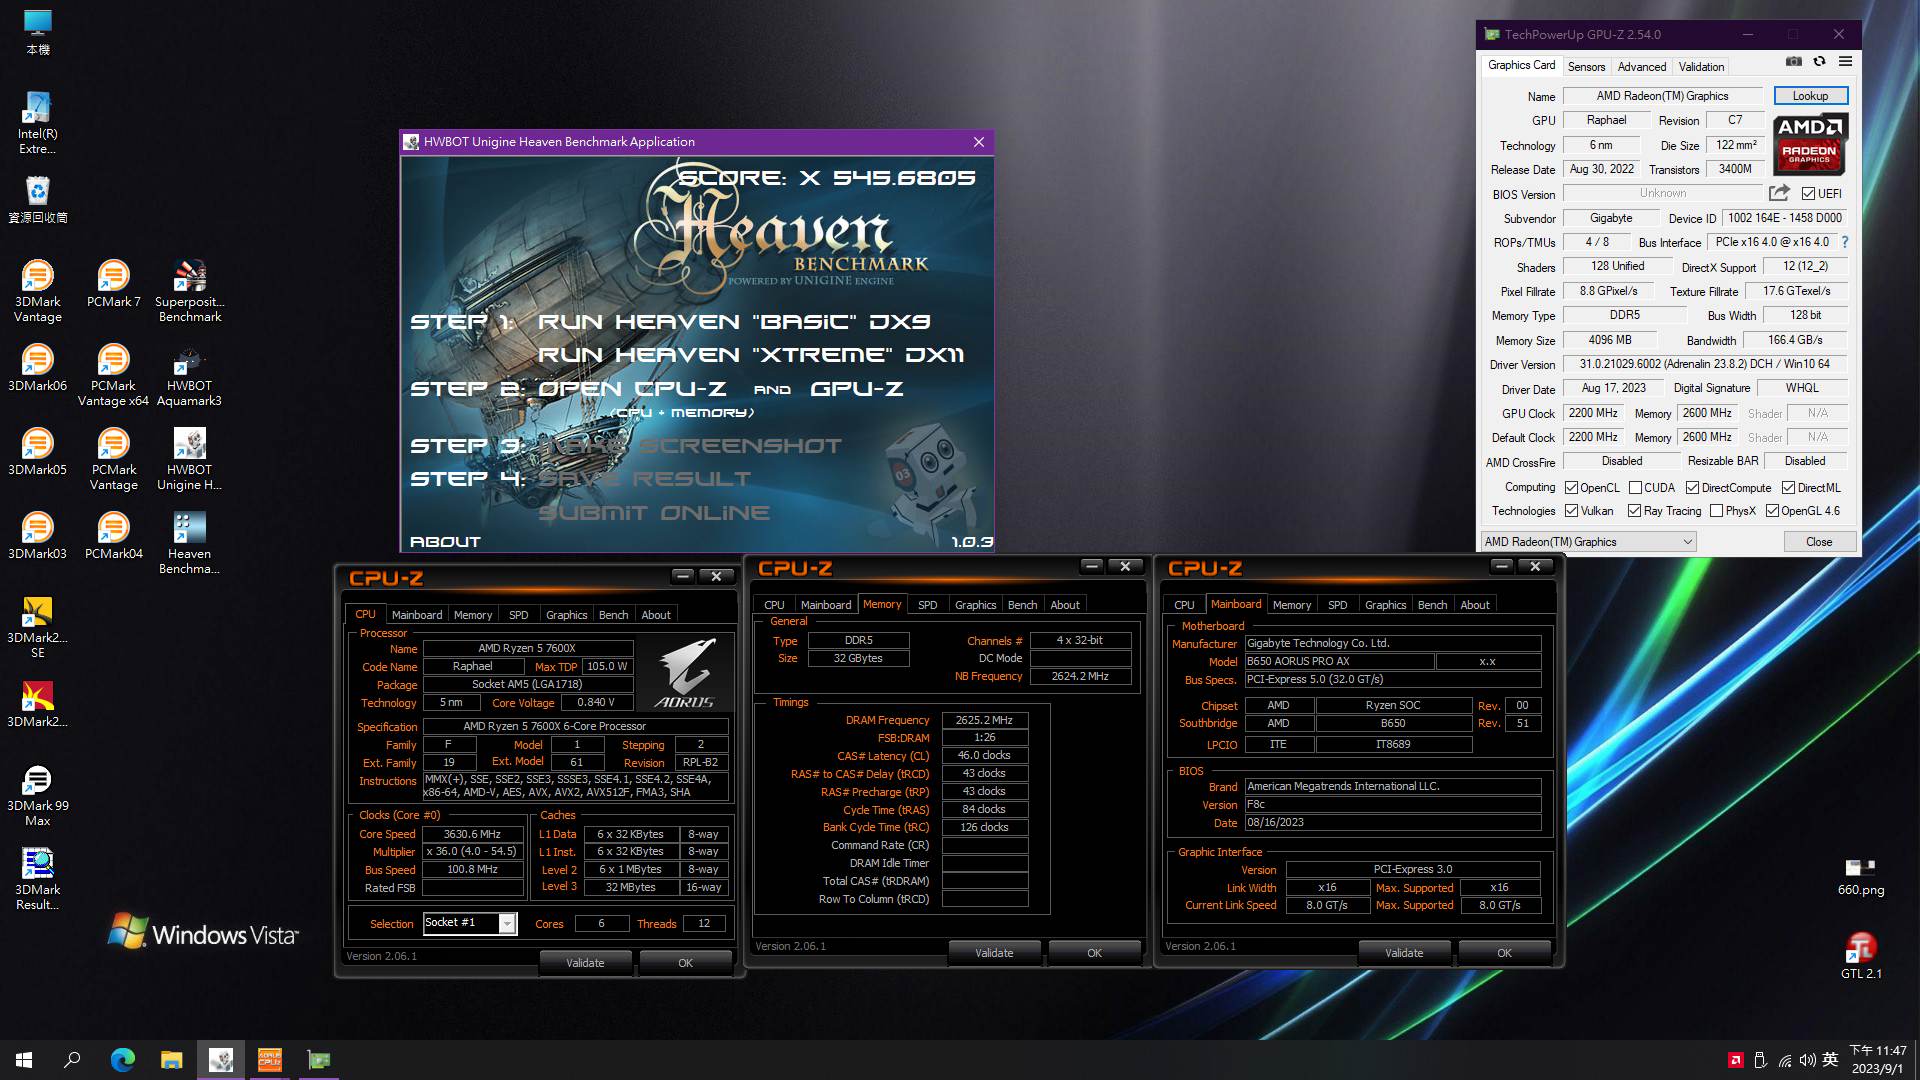Toggle the OpenGL 4.6 checkbox
Screen dimensions: 1920x1080
1772,511
